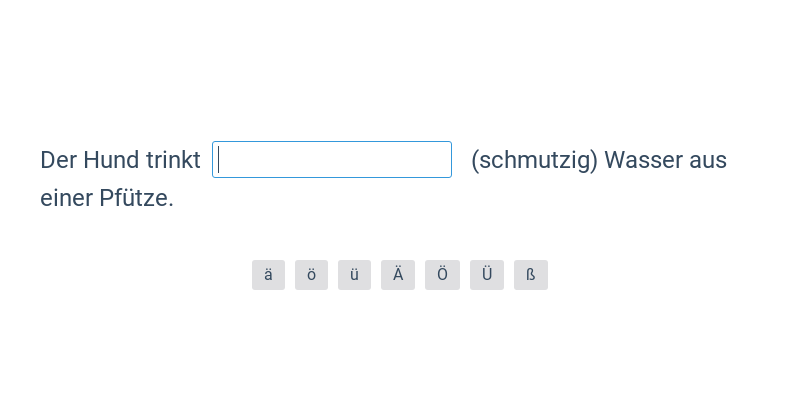The height and width of the screenshot is (400, 800).
Task: Insert uppercase Ü character
Action: [487, 275]
